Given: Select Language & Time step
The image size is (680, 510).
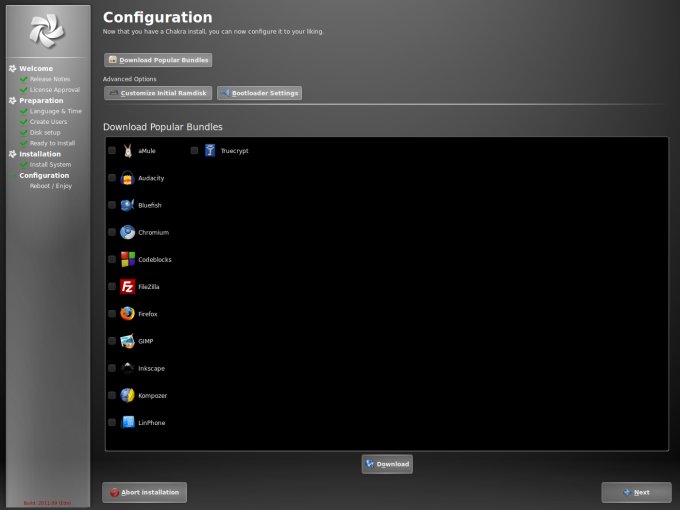Looking at the screenshot, I should [x=56, y=111].
